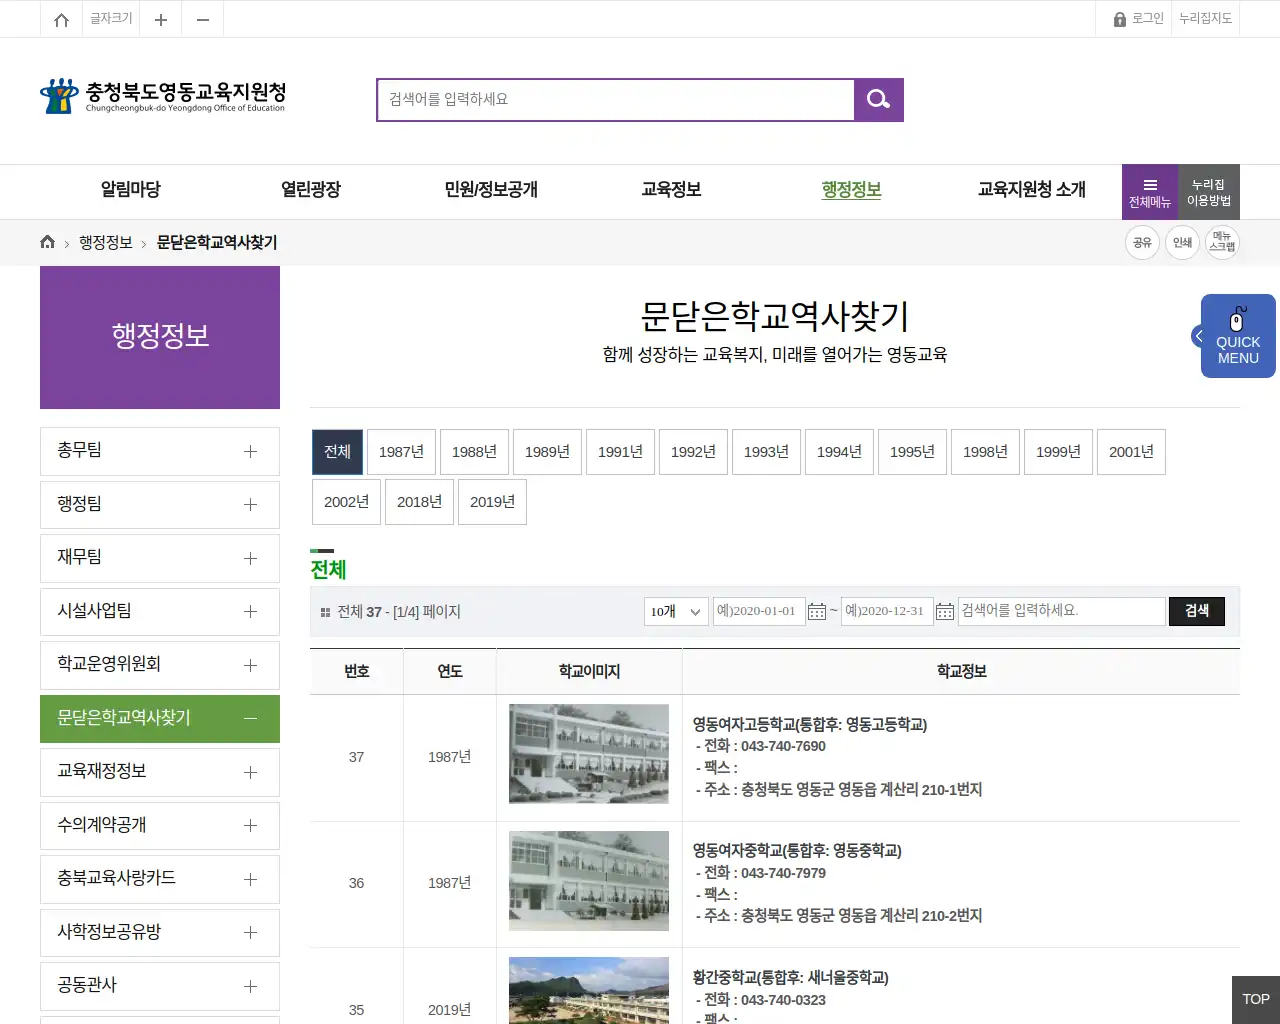Filter by 2002년 tab
The height and width of the screenshot is (1024, 1280).
(346, 502)
